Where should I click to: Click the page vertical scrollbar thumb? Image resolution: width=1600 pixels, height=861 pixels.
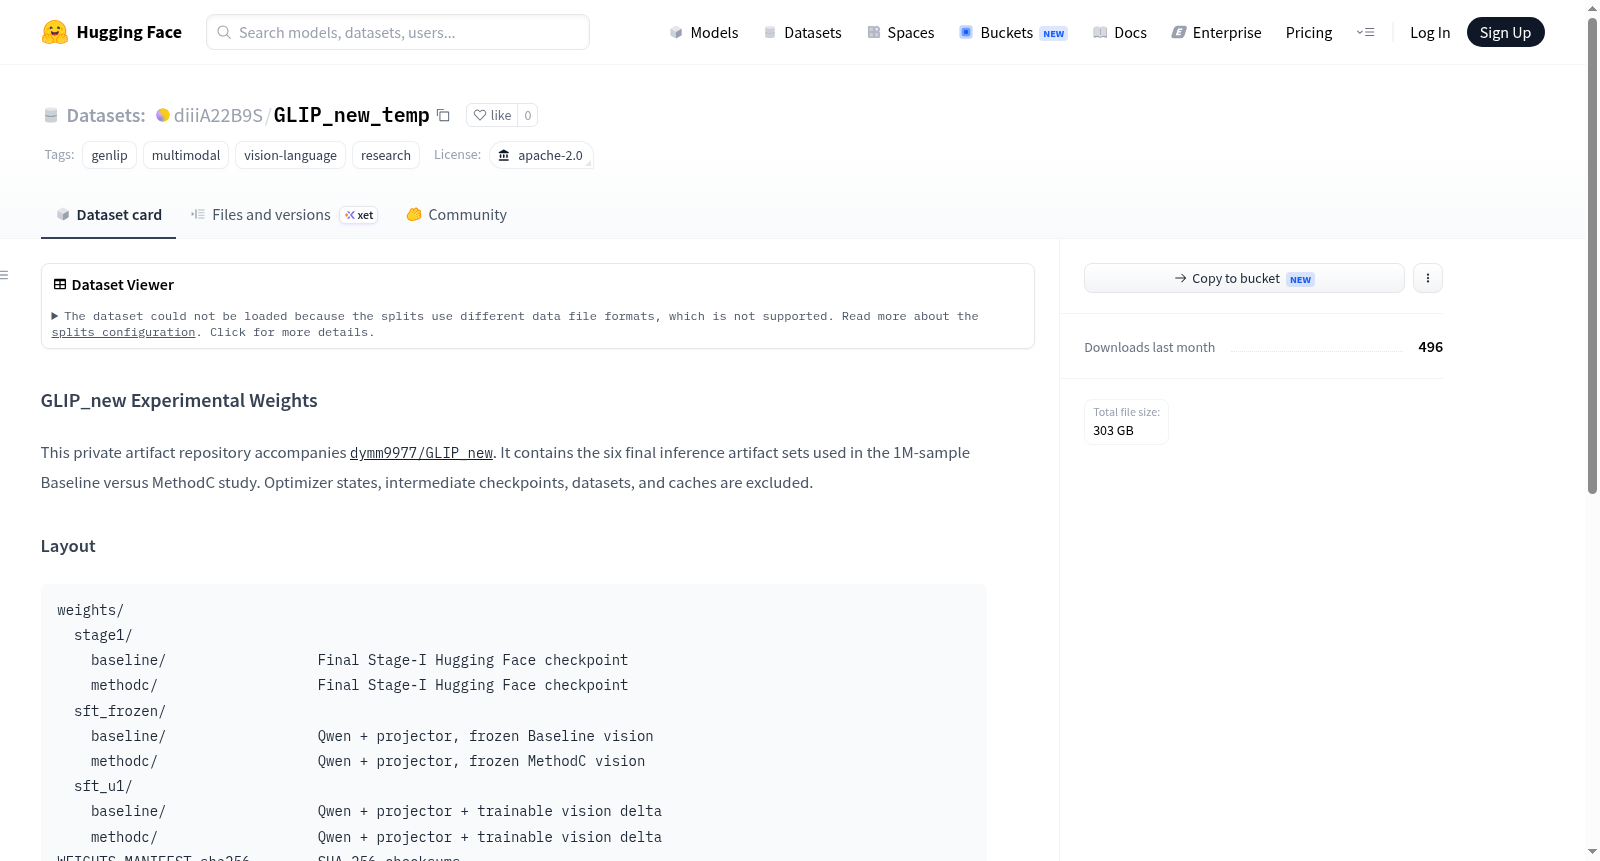1592,255
